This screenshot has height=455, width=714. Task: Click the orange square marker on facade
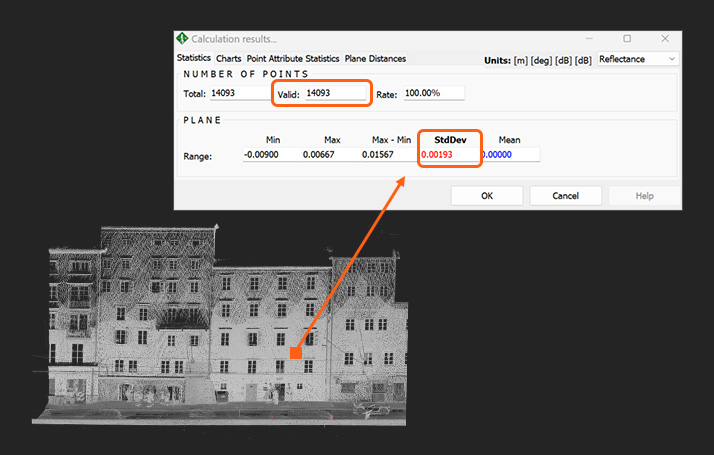click(296, 353)
